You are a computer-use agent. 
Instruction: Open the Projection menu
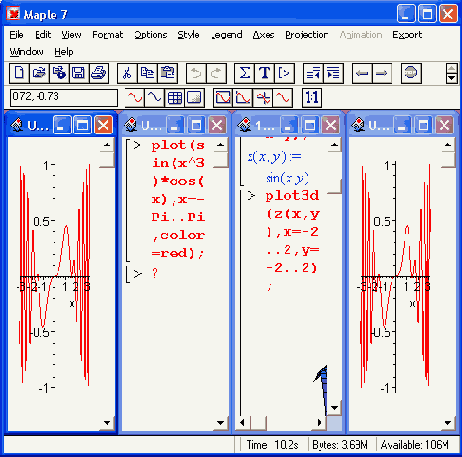(x=306, y=35)
